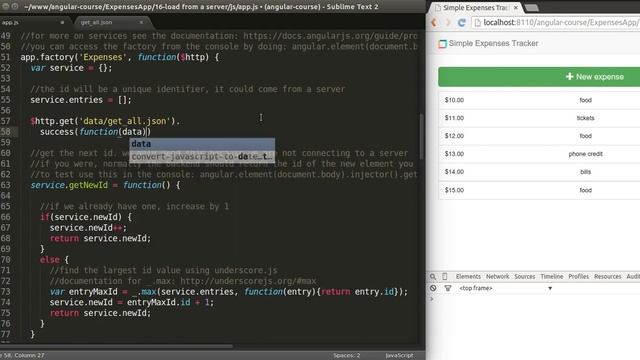Open the Profiles tab in DevTools
The width and height of the screenshot is (640, 360).
pyautogui.click(x=578, y=276)
